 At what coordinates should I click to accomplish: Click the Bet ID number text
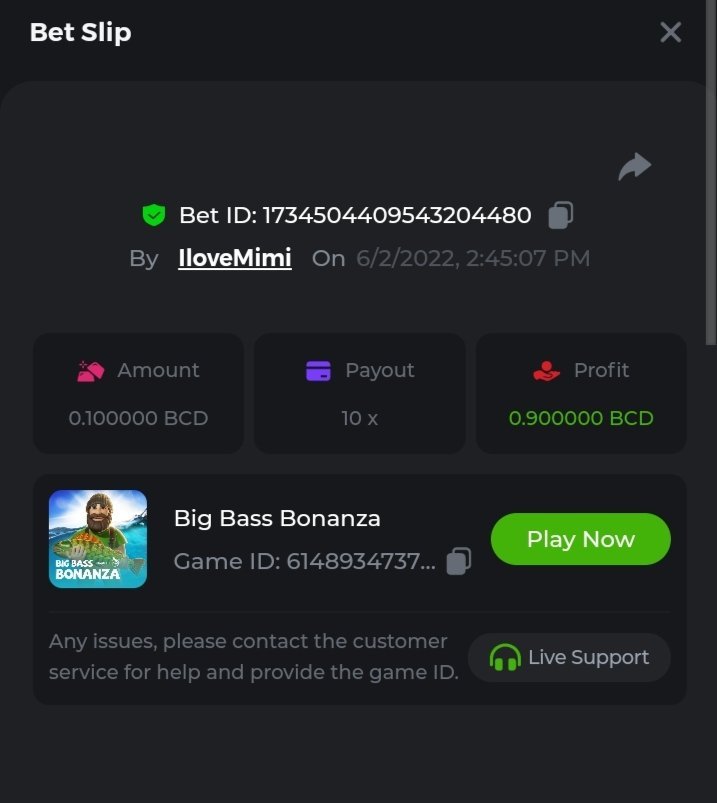point(396,215)
